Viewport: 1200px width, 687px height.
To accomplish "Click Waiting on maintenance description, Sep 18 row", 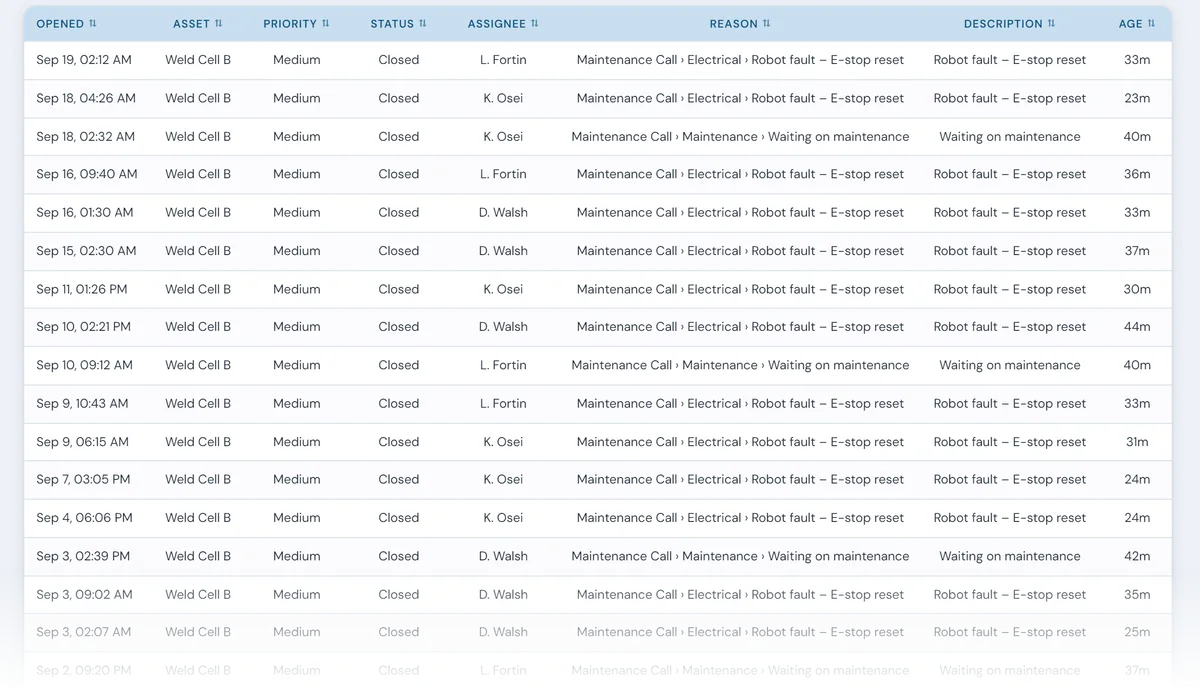I will [x=1010, y=136].
